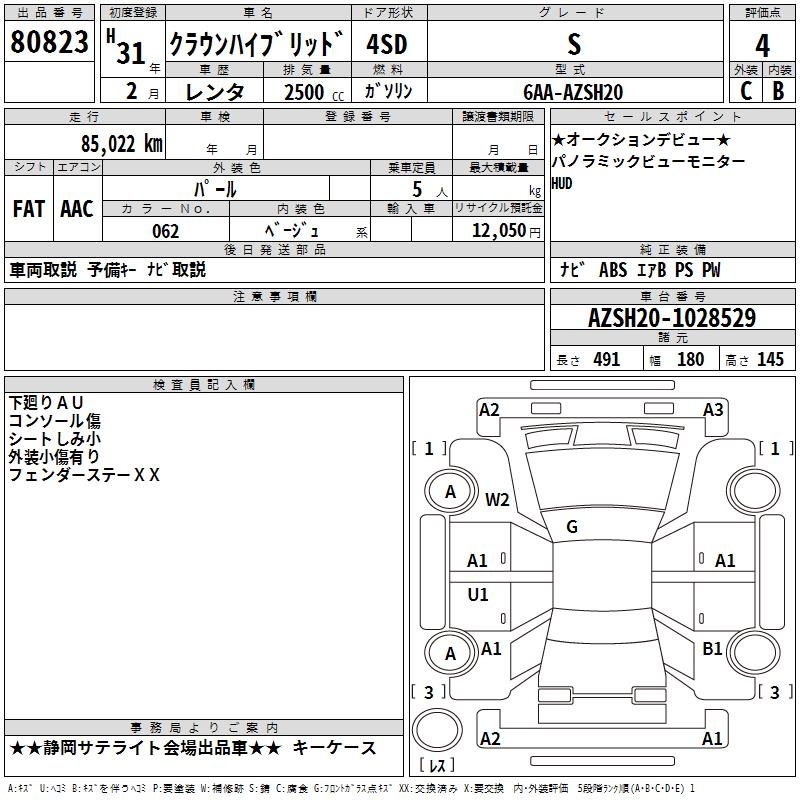
Task: Click interior color ベージュ
Action: pyautogui.click(x=292, y=231)
